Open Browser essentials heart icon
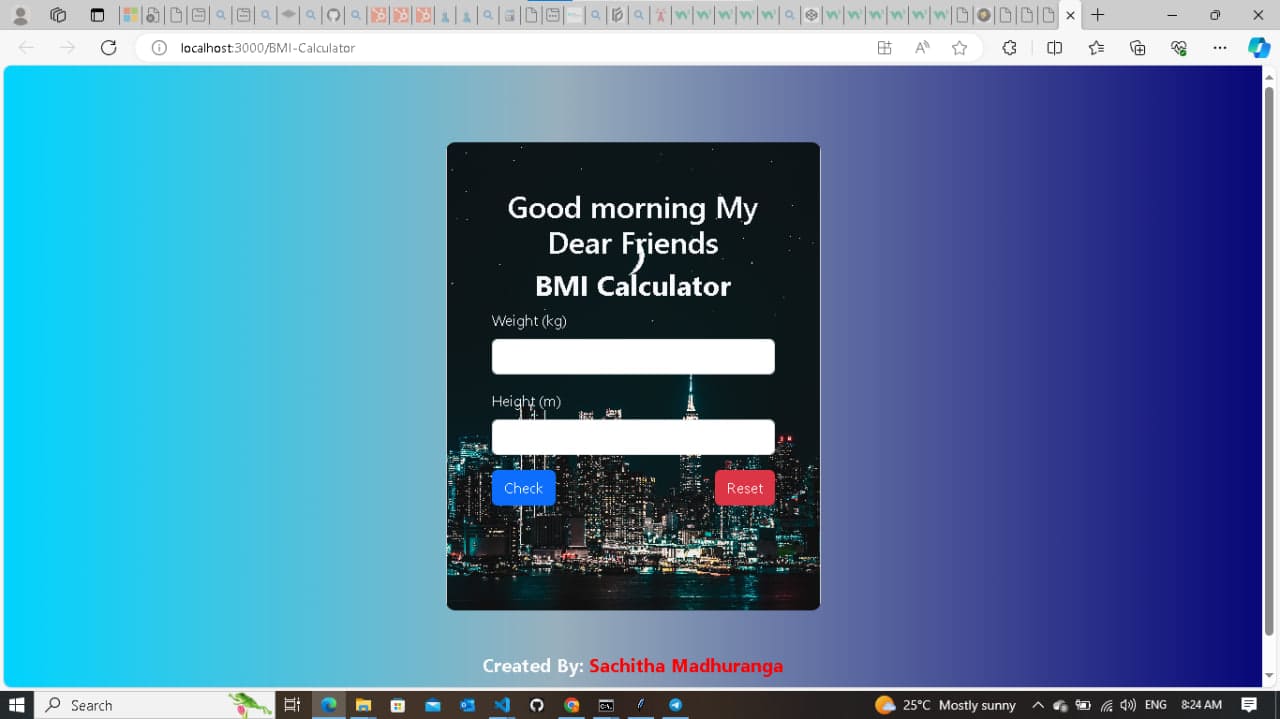The image size is (1280, 719). 1178,48
